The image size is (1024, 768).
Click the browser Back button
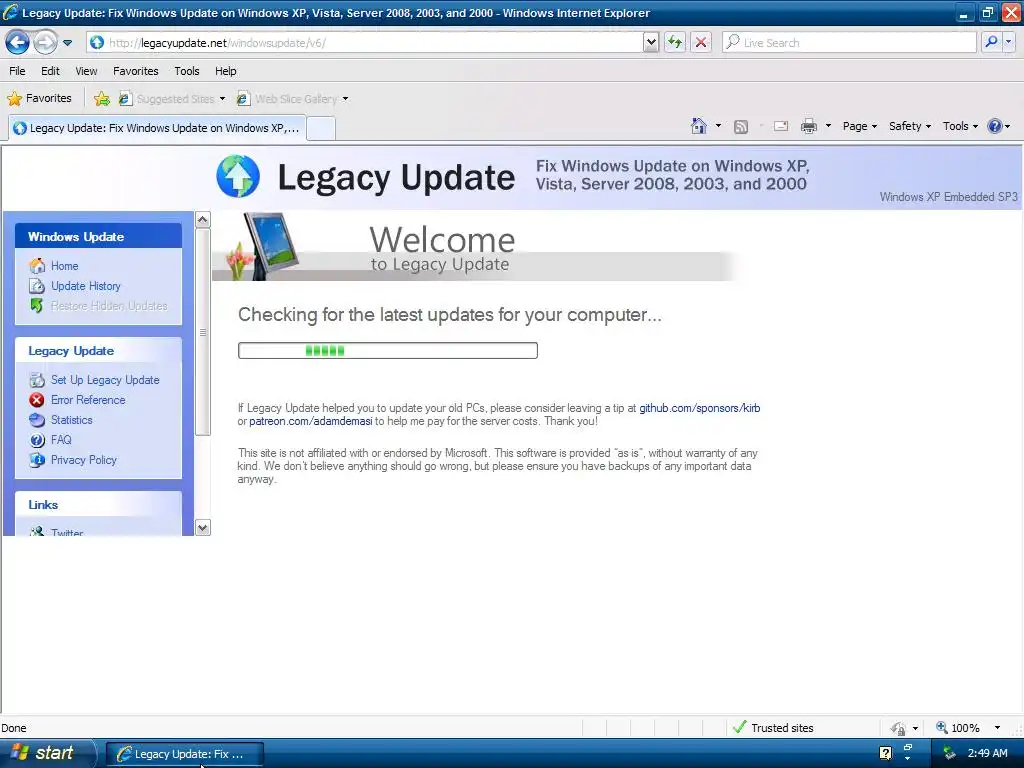tap(17, 43)
